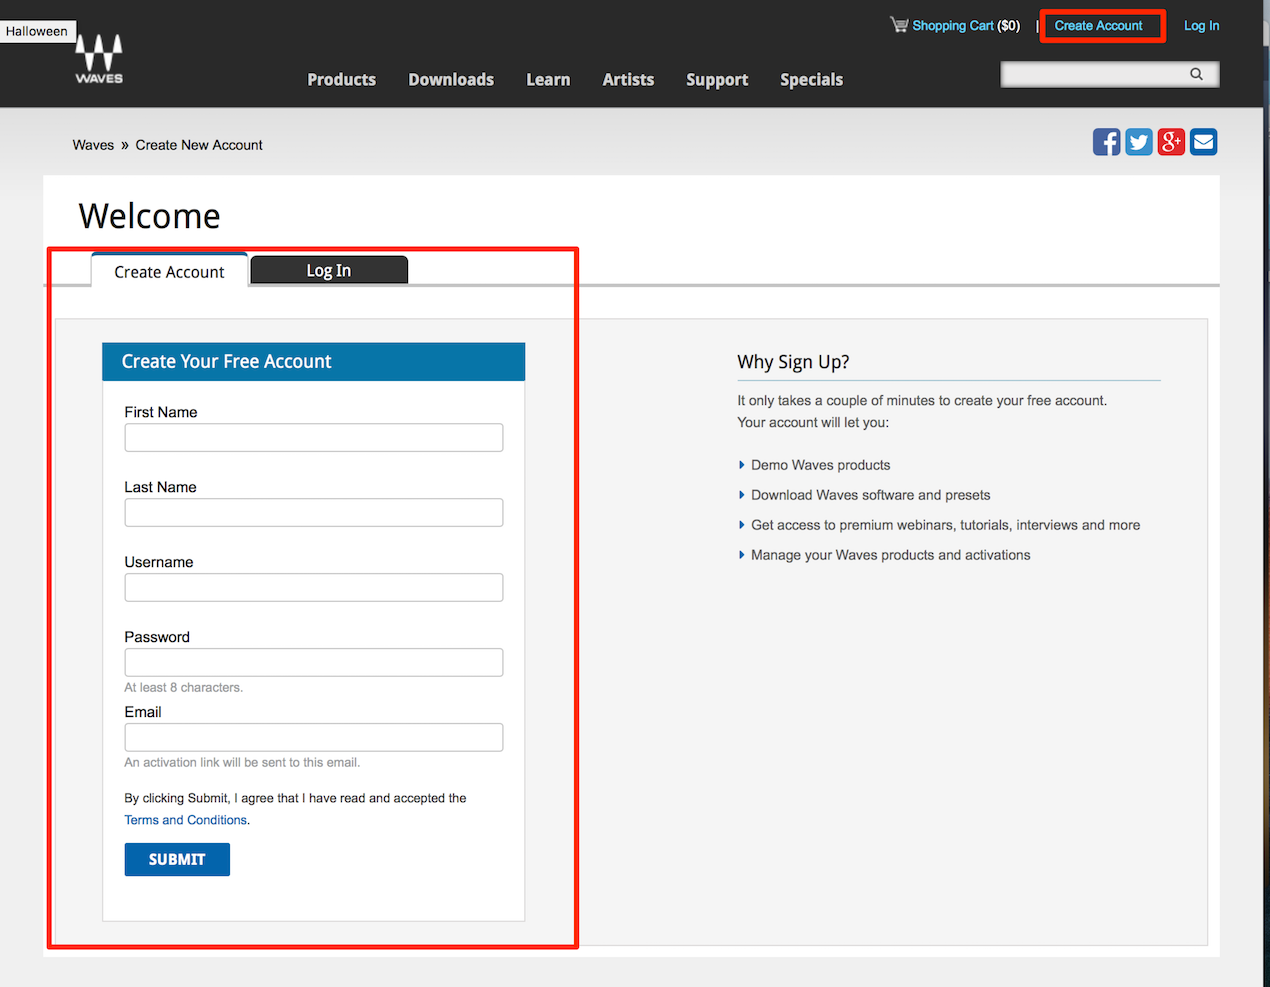Click the Waves logo in header

tap(99, 59)
